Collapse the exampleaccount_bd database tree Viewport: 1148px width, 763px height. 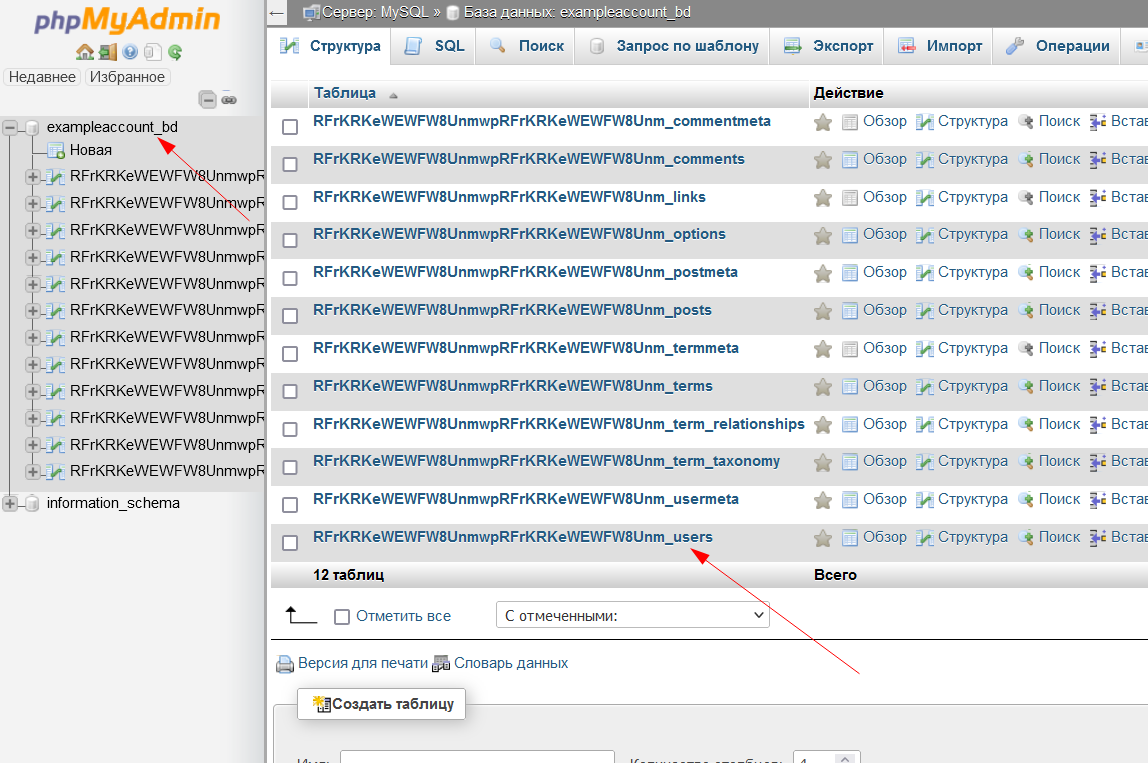[x=11, y=127]
